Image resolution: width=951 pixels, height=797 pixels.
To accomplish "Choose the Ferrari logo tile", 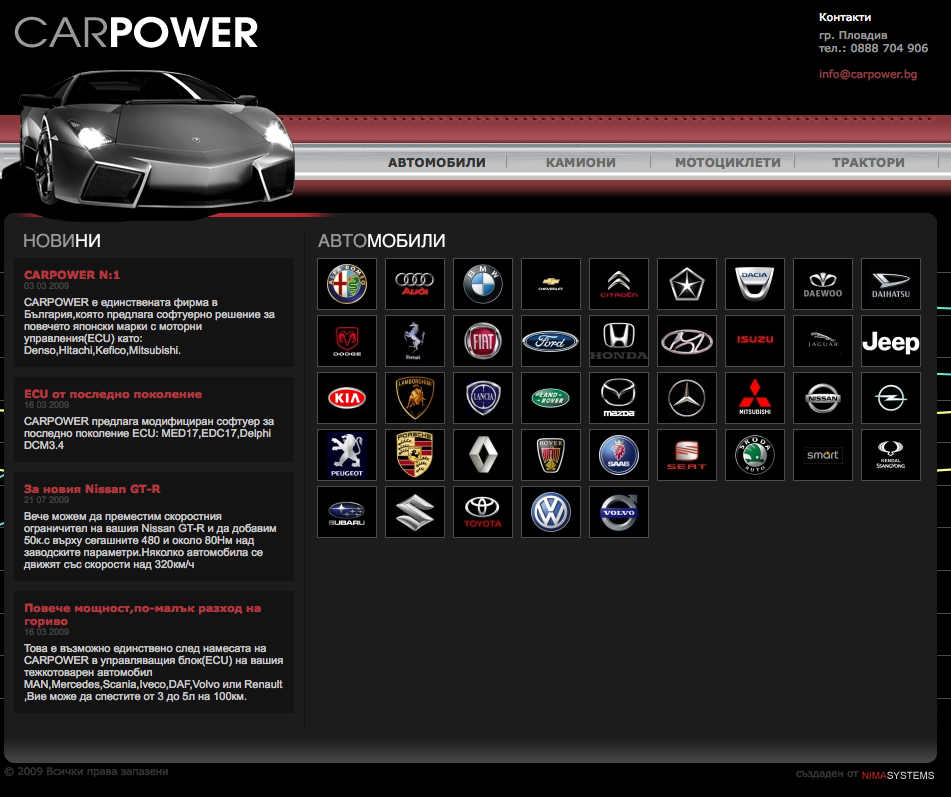I will (x=415, y=341).
